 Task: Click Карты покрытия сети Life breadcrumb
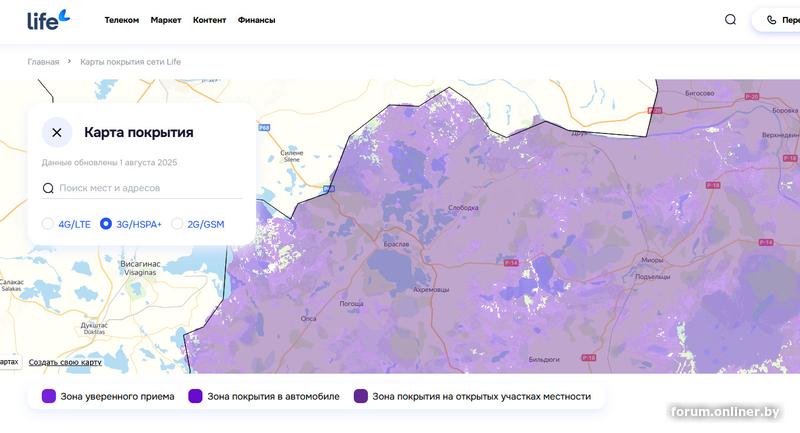click(131, 62)
